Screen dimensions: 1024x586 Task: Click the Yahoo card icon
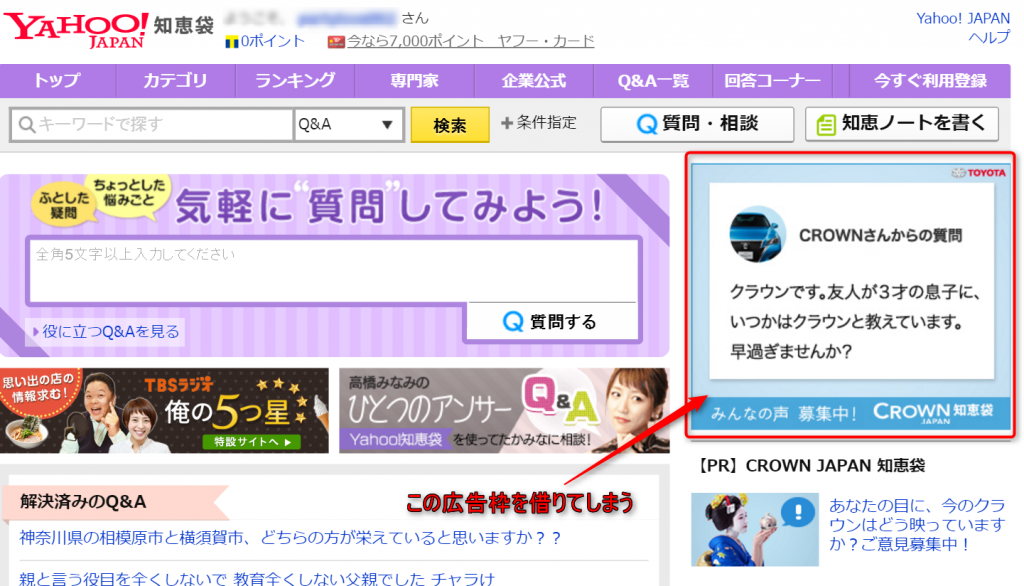(x=336, y=42)
